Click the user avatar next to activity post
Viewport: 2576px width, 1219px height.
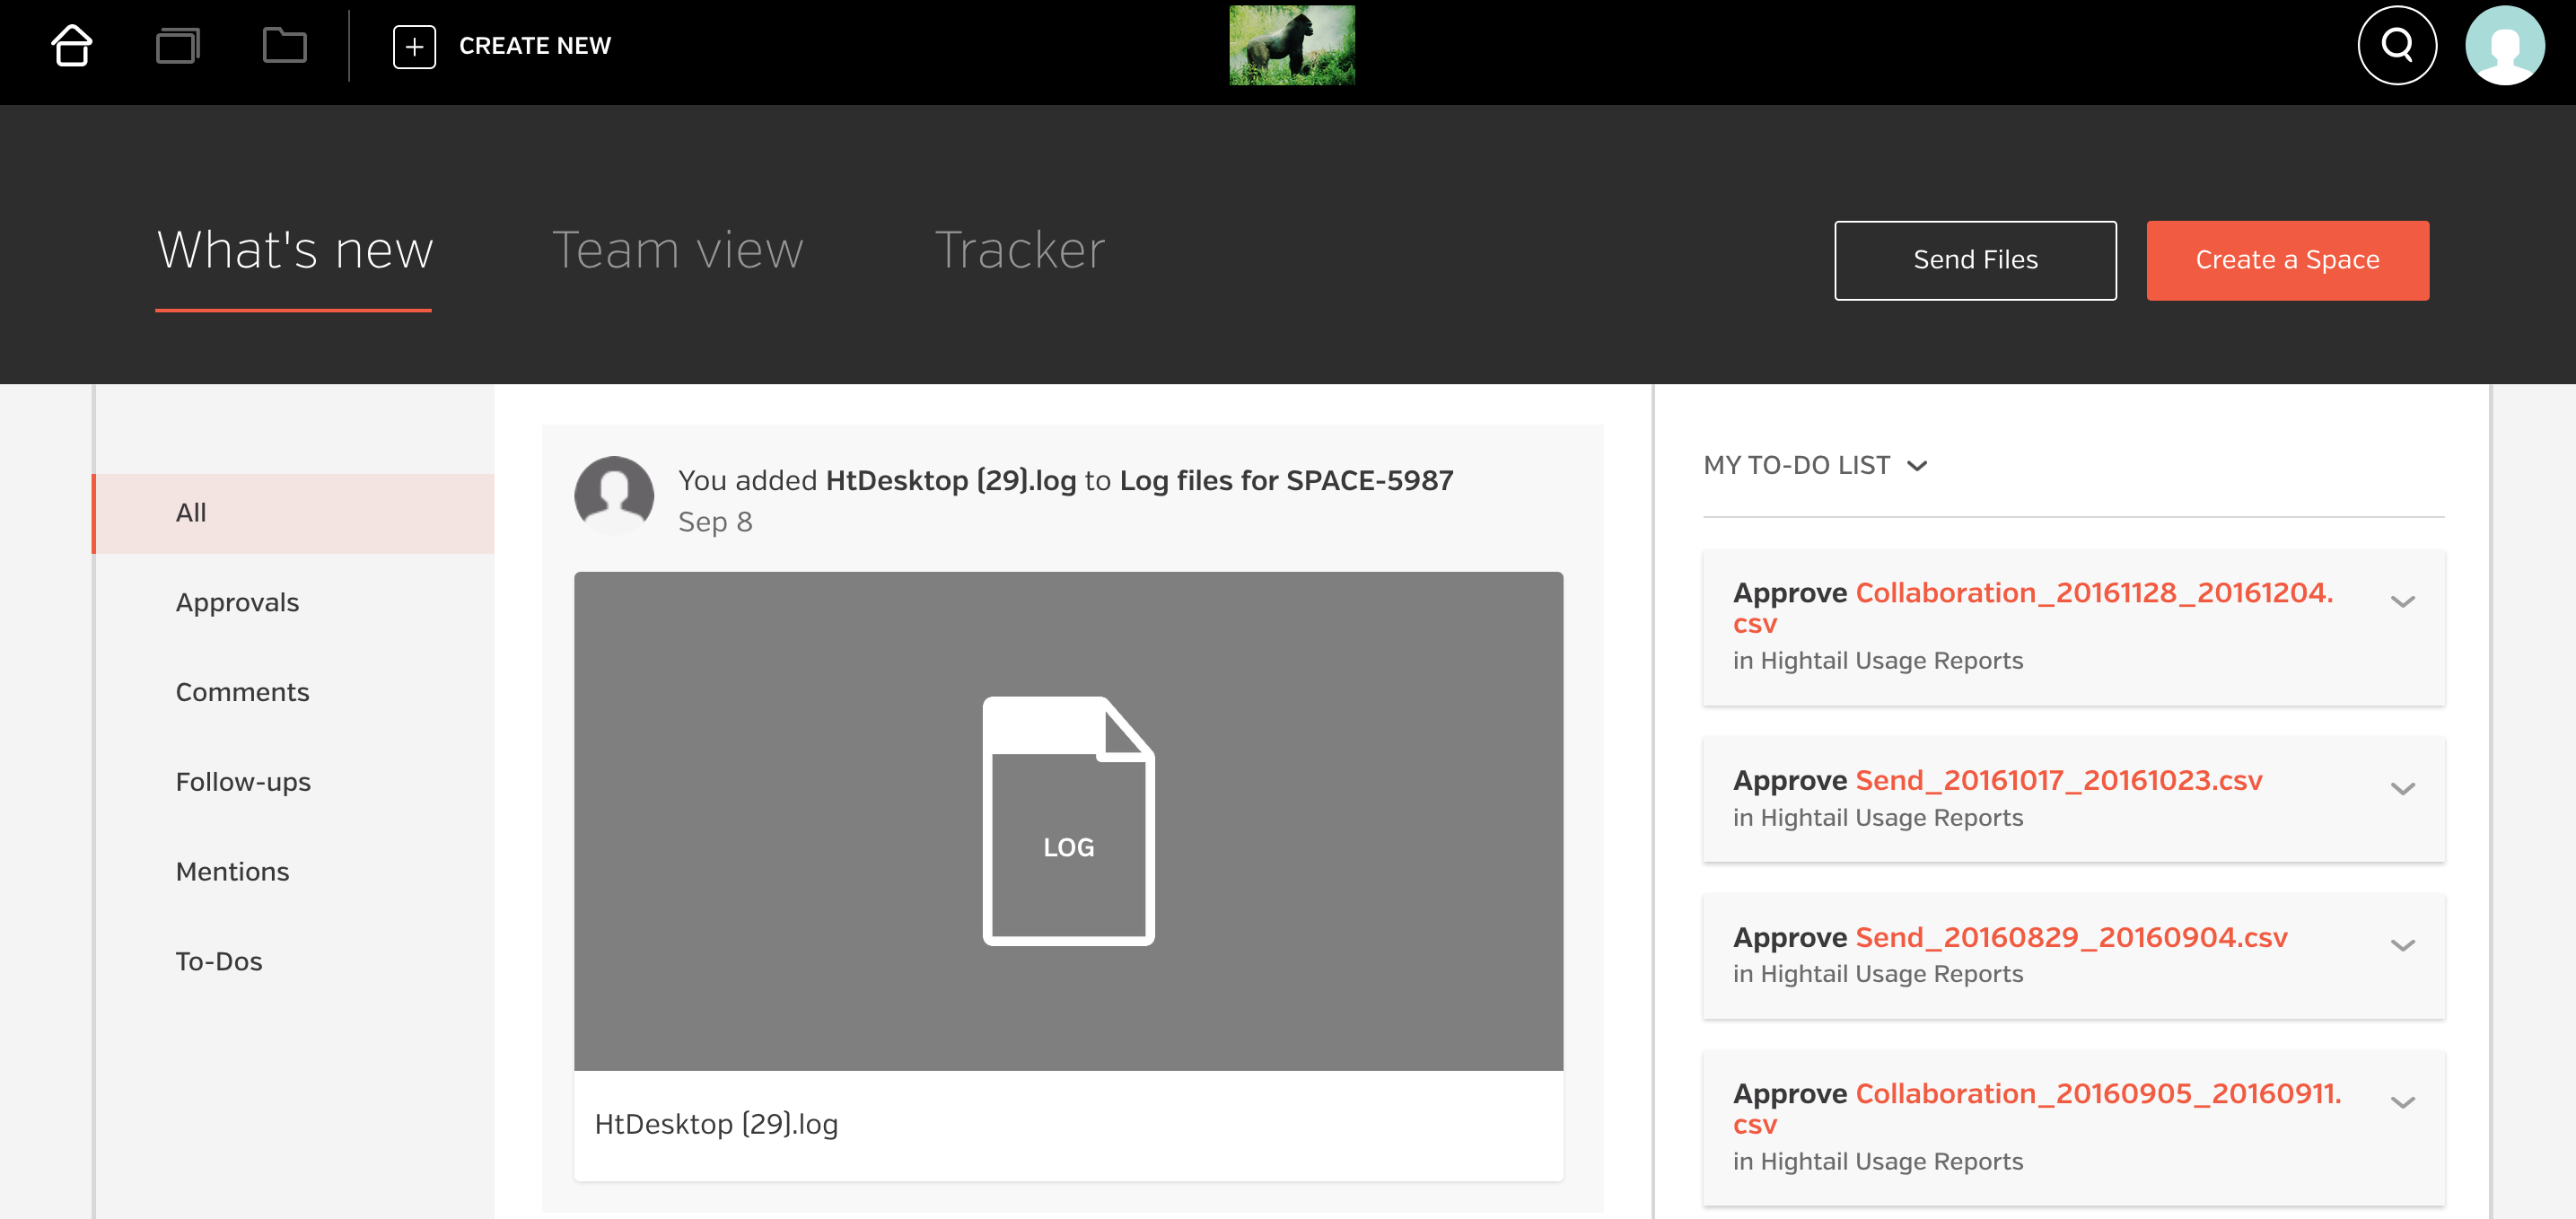tap(615, 496)
